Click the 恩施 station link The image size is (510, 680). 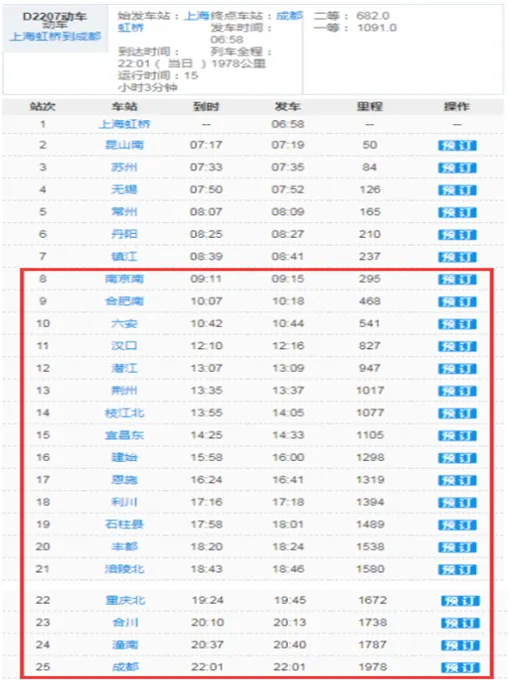click(x=124, y=480)
